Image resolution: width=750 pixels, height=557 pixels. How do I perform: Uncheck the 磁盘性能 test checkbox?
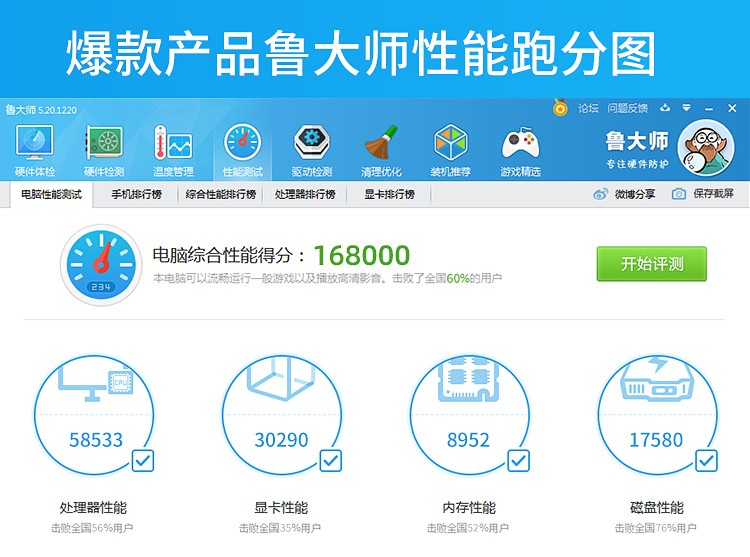tap(706, 461)
